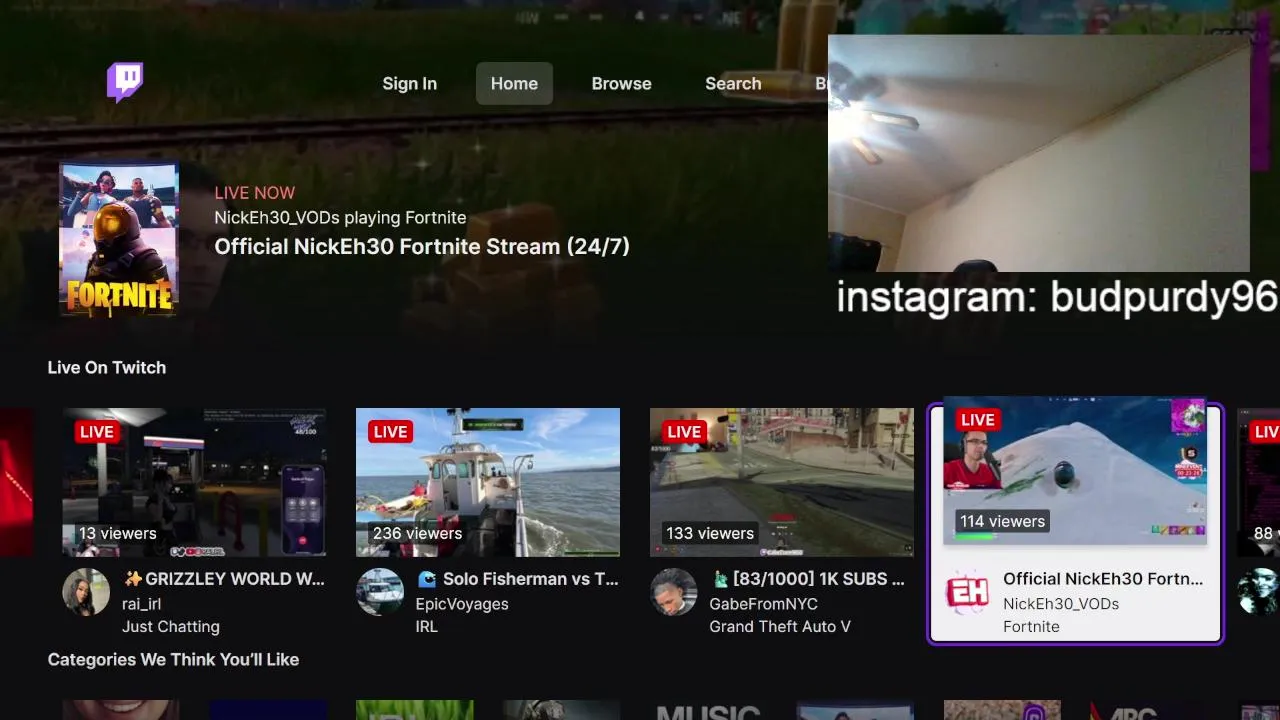This screenshot has height=720, width=1280.
Task: Select [83/1000] 1K SUBS stream title
Action: click(807, 579)
